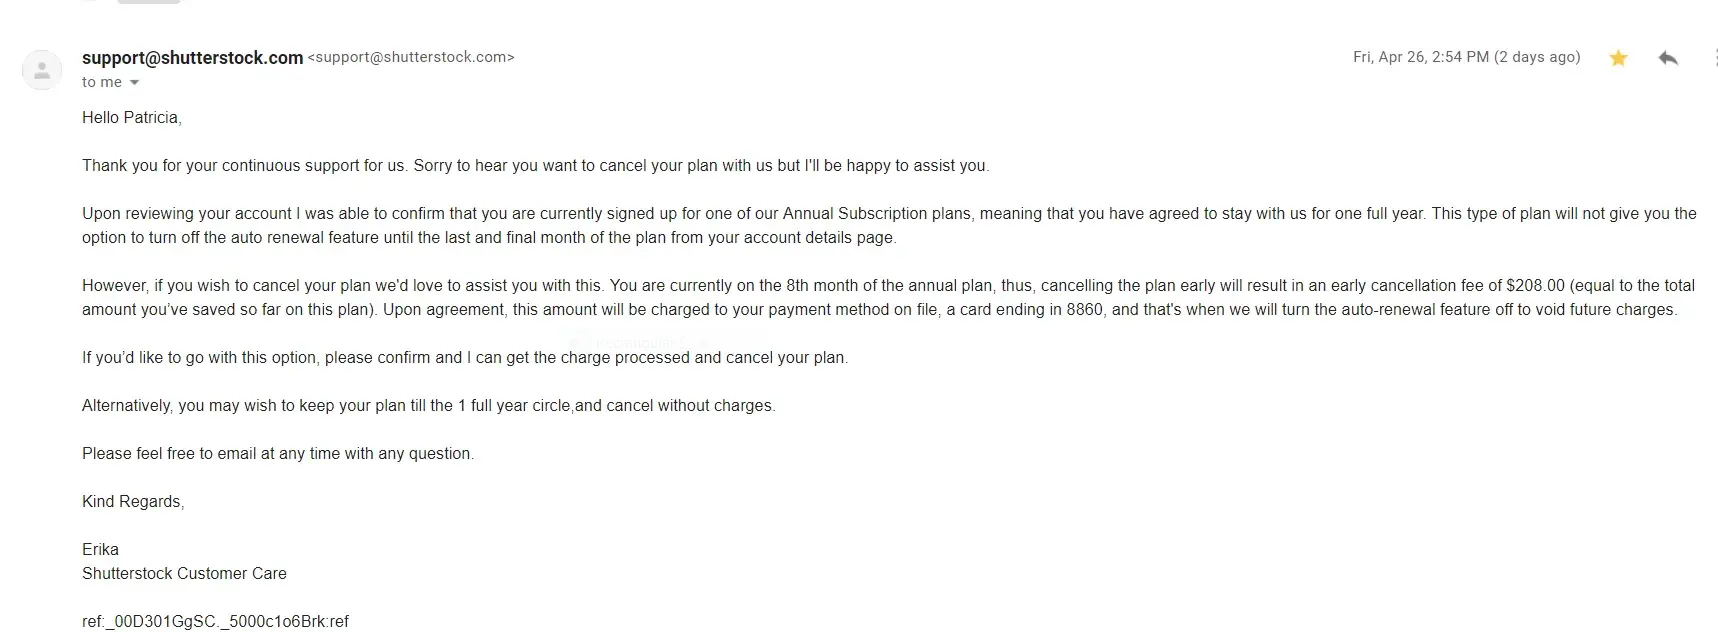Click the "Hello Patricia," greeting line
The image size is (1718, 632).
pos(131,118)
